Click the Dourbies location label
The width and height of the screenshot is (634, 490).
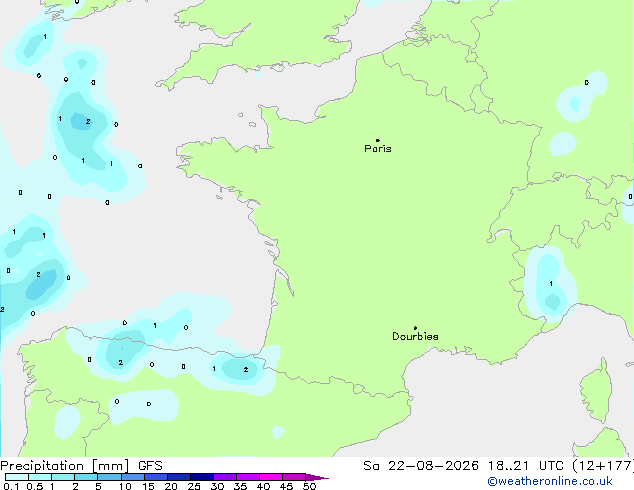[415, 336]
